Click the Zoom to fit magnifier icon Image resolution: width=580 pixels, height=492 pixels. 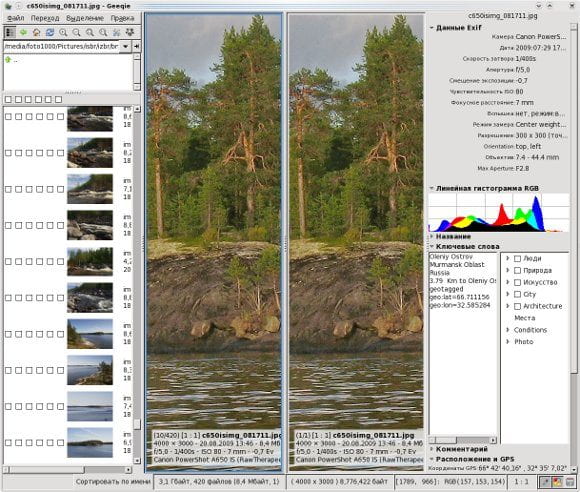point(90,32)
